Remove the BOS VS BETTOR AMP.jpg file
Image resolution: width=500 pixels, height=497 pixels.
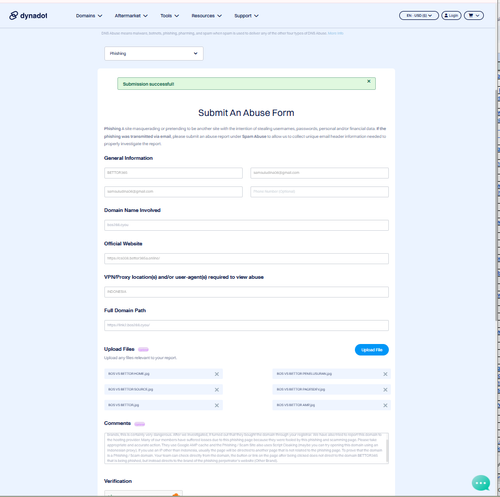(x=385, y=405)
